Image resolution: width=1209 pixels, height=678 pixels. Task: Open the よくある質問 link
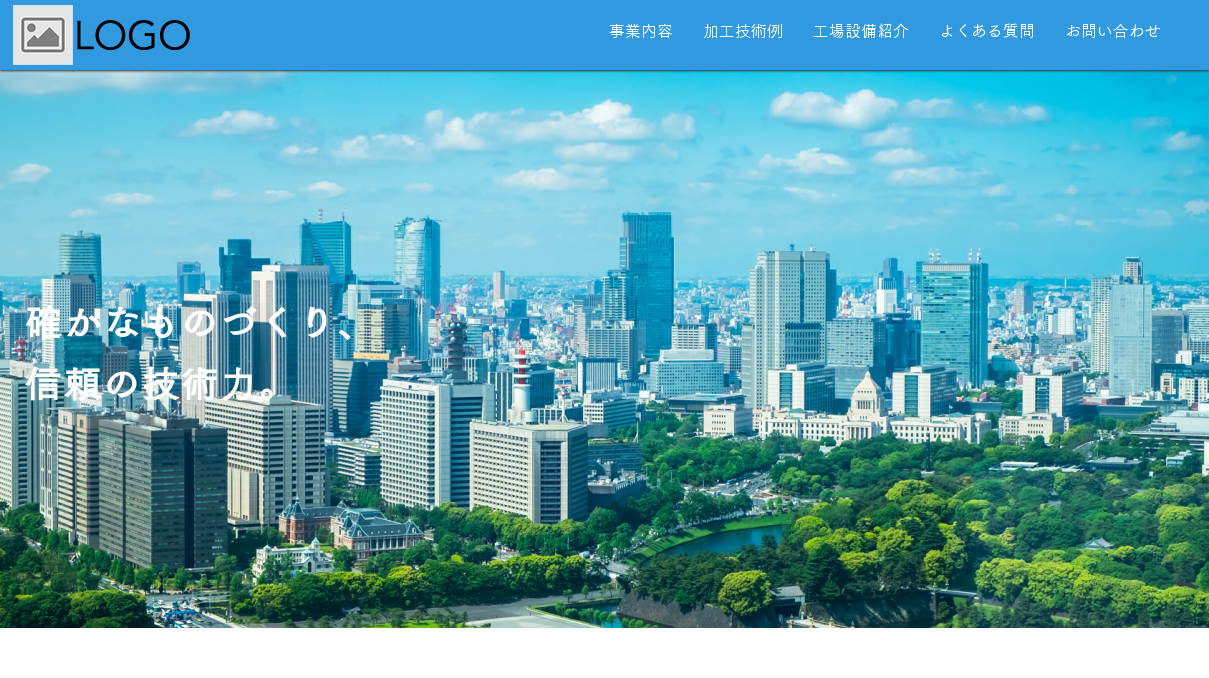click(x=987, y=31)
